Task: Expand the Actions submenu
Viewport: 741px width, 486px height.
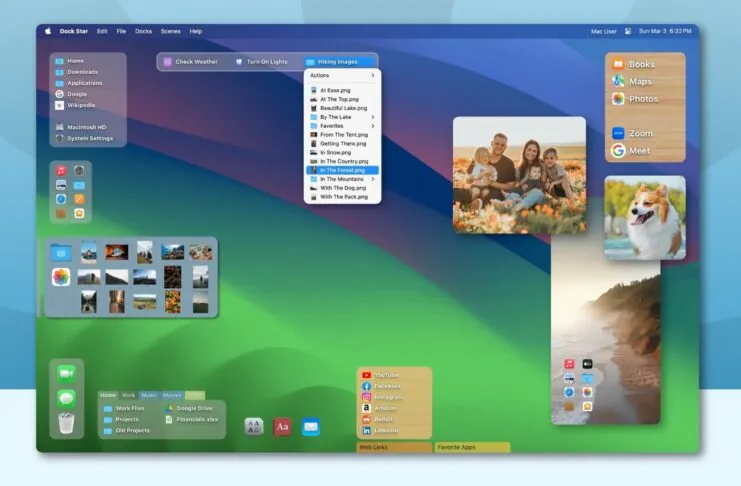Action: [x=342, y=76]
